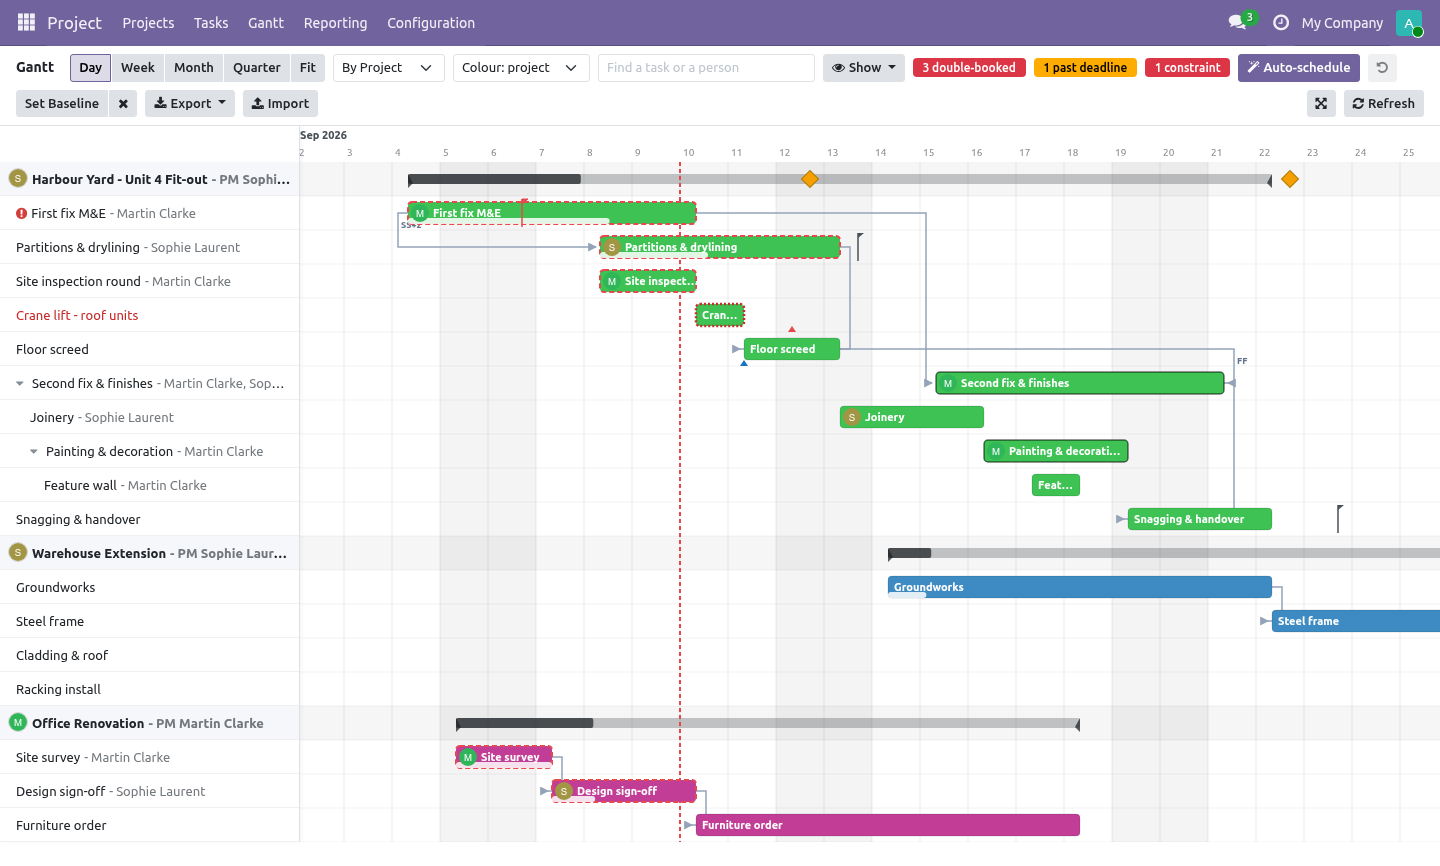Open the Reporting menu
The image size is (1440, 866).
(335, 23)
